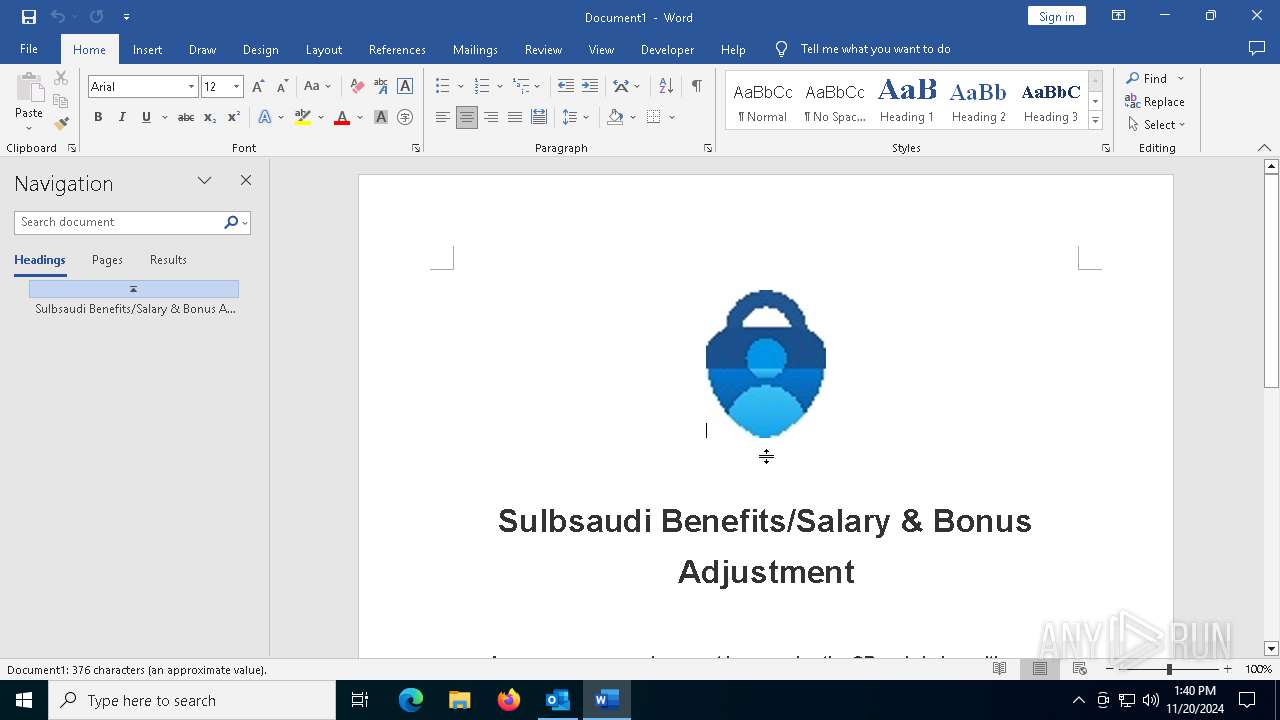Clear all formatting
Image resolution: width=1280 pixels, height=720 pixels.
[357, 87]
